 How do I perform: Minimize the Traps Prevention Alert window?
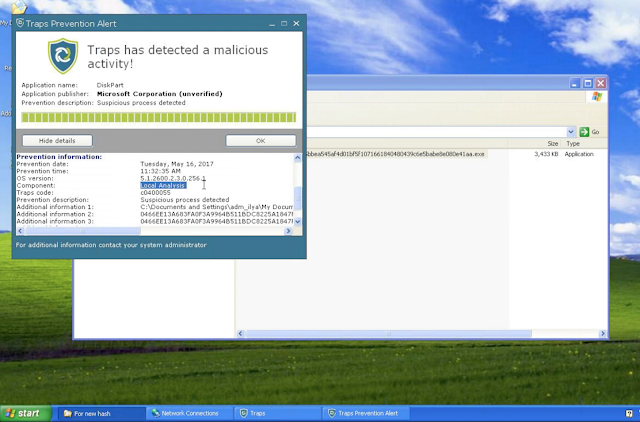tap(272, 24)
